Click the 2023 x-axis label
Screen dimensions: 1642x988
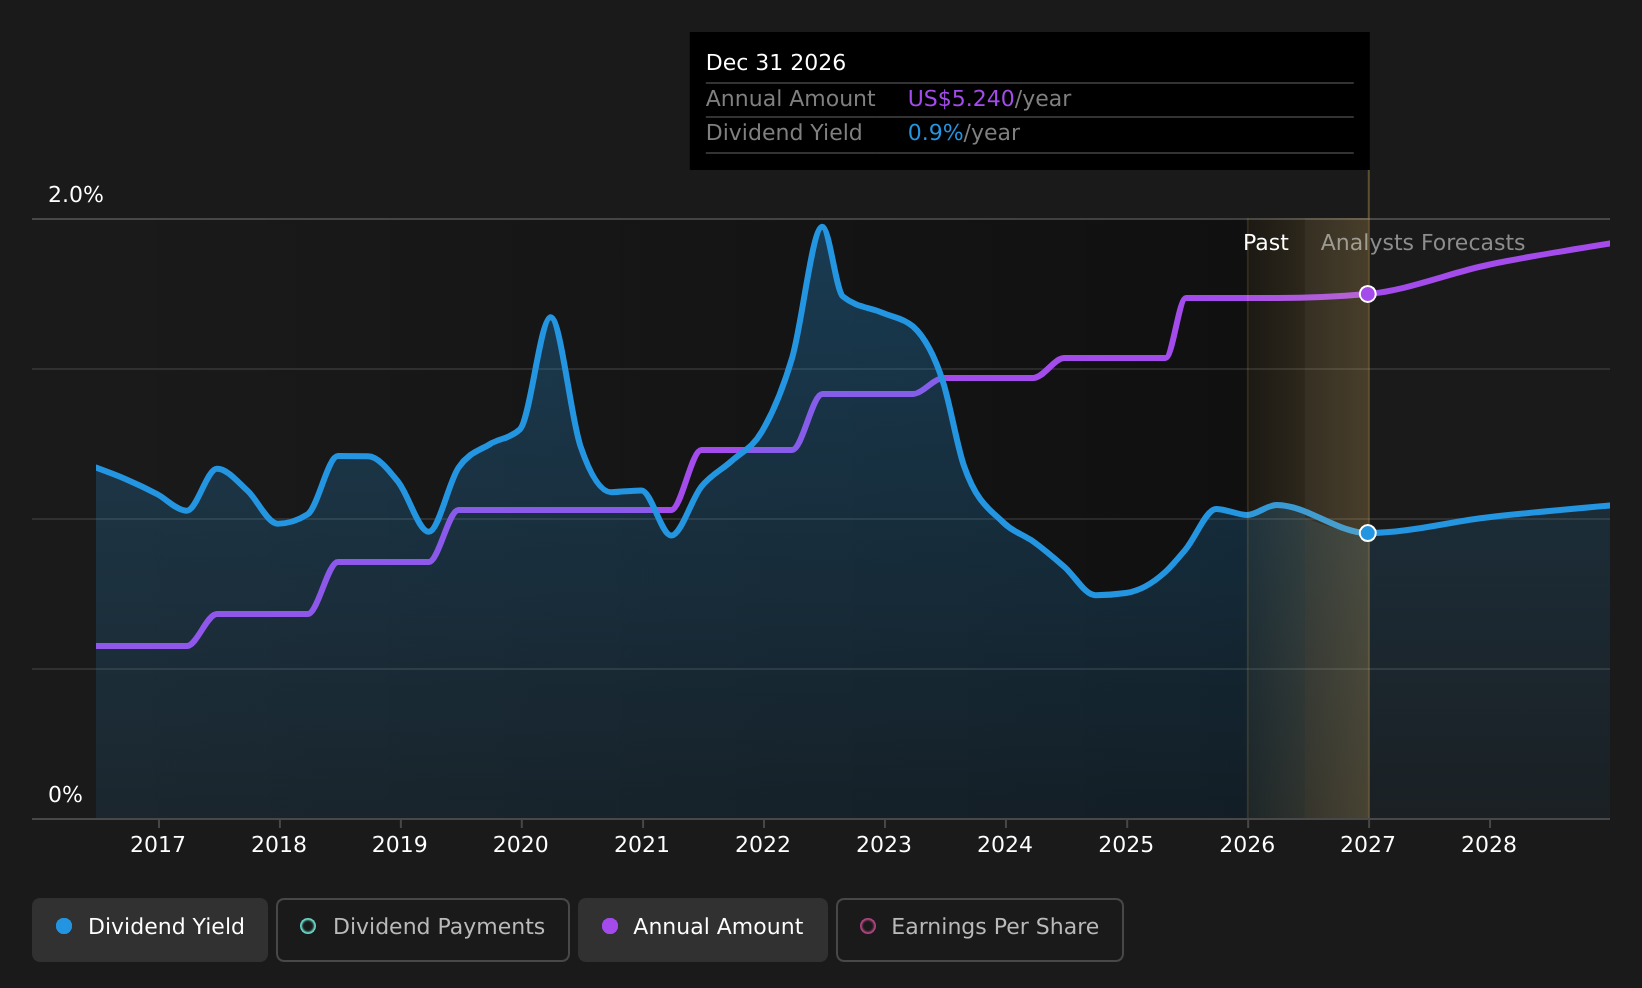[884, 845]
